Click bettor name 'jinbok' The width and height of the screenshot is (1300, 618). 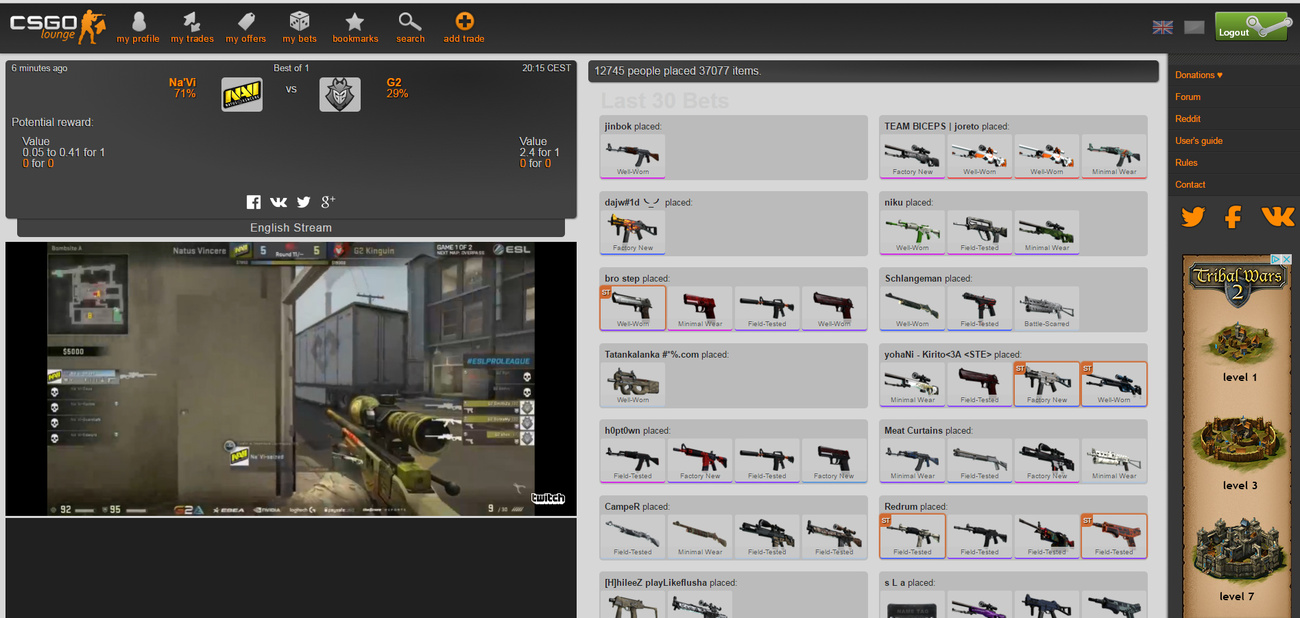coord(619,127)
